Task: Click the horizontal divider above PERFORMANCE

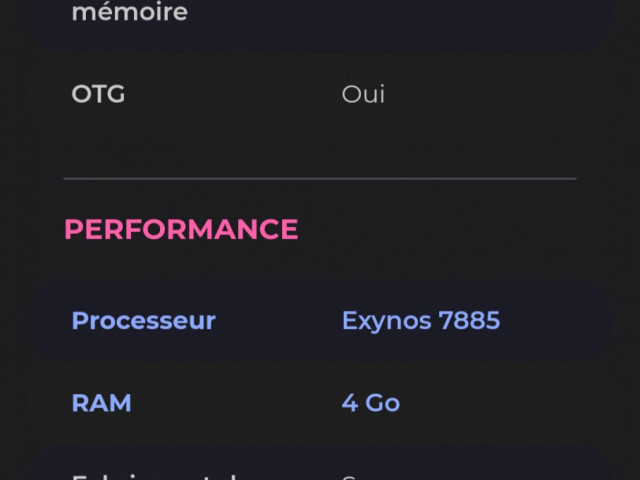Action: 320,179
